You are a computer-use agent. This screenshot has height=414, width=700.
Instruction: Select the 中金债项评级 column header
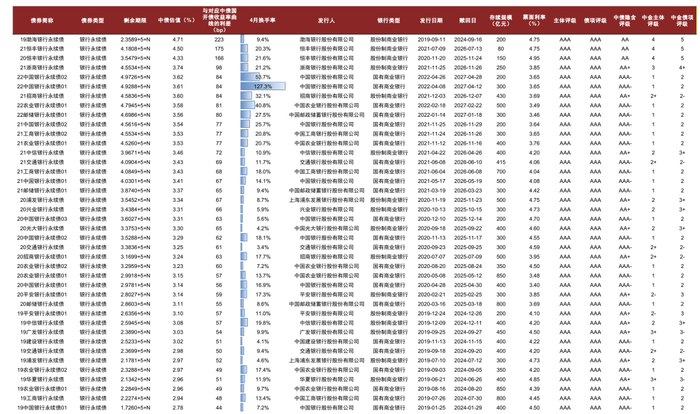(682, 21)
